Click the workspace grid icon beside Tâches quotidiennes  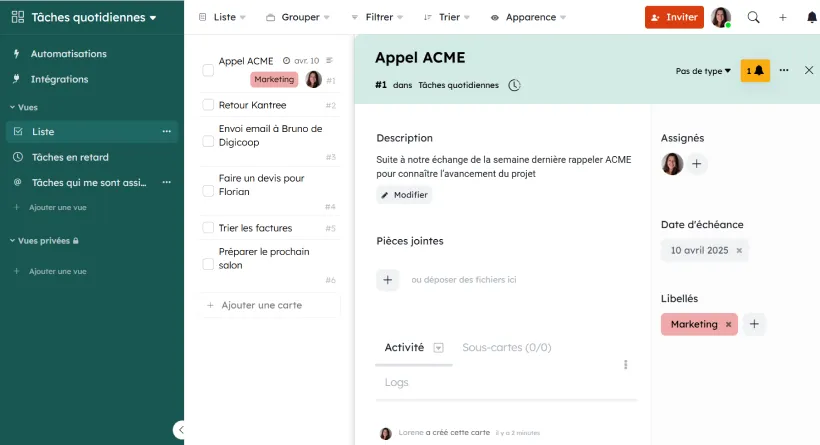[18, 17]
